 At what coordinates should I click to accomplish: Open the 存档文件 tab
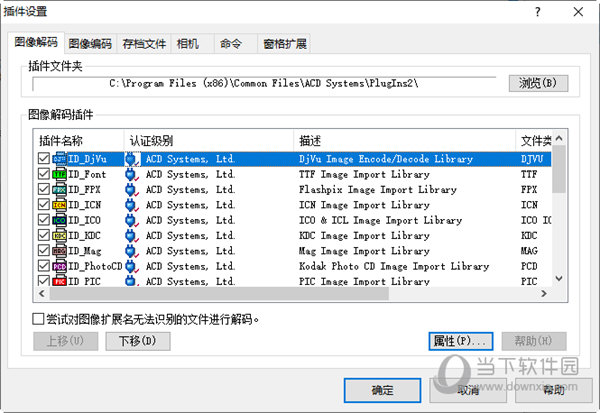tap(144, 44)
